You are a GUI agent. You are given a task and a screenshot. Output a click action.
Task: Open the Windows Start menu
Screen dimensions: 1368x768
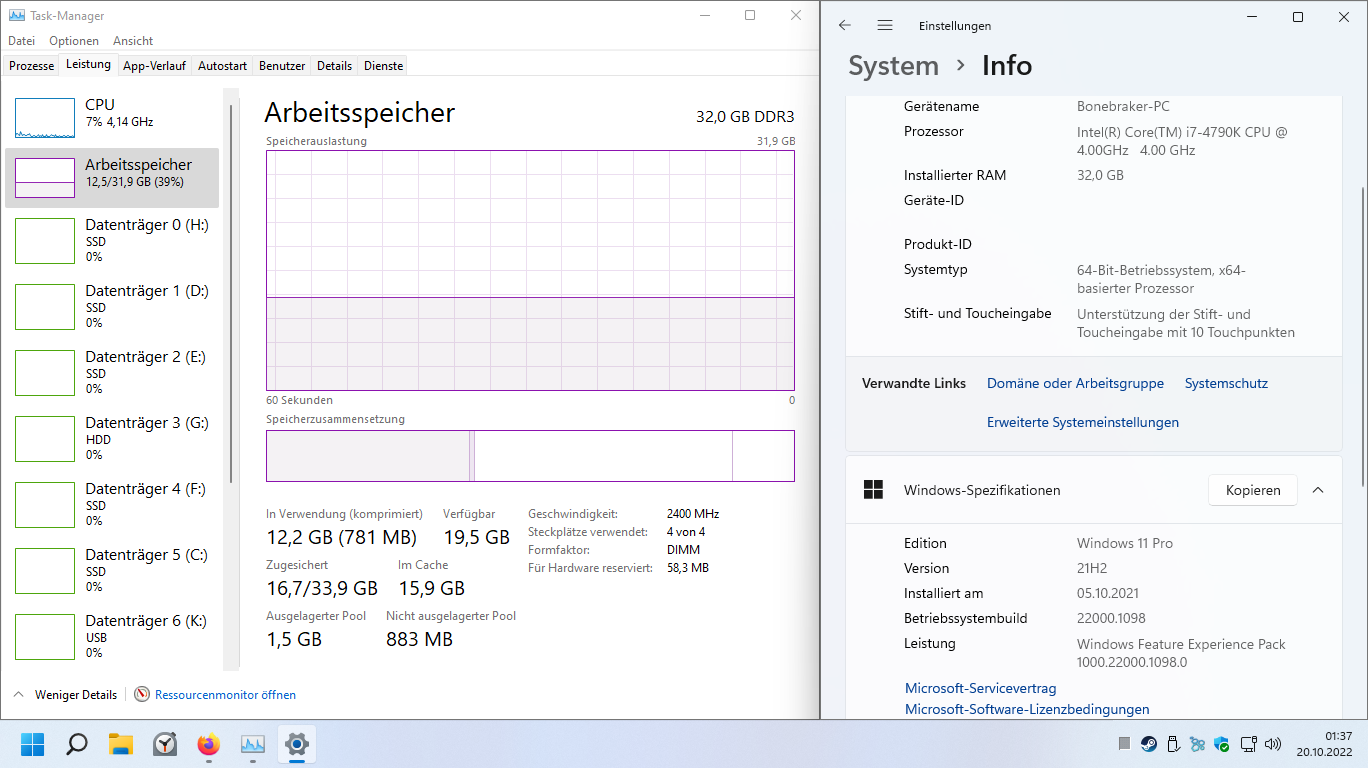(33, 744)
